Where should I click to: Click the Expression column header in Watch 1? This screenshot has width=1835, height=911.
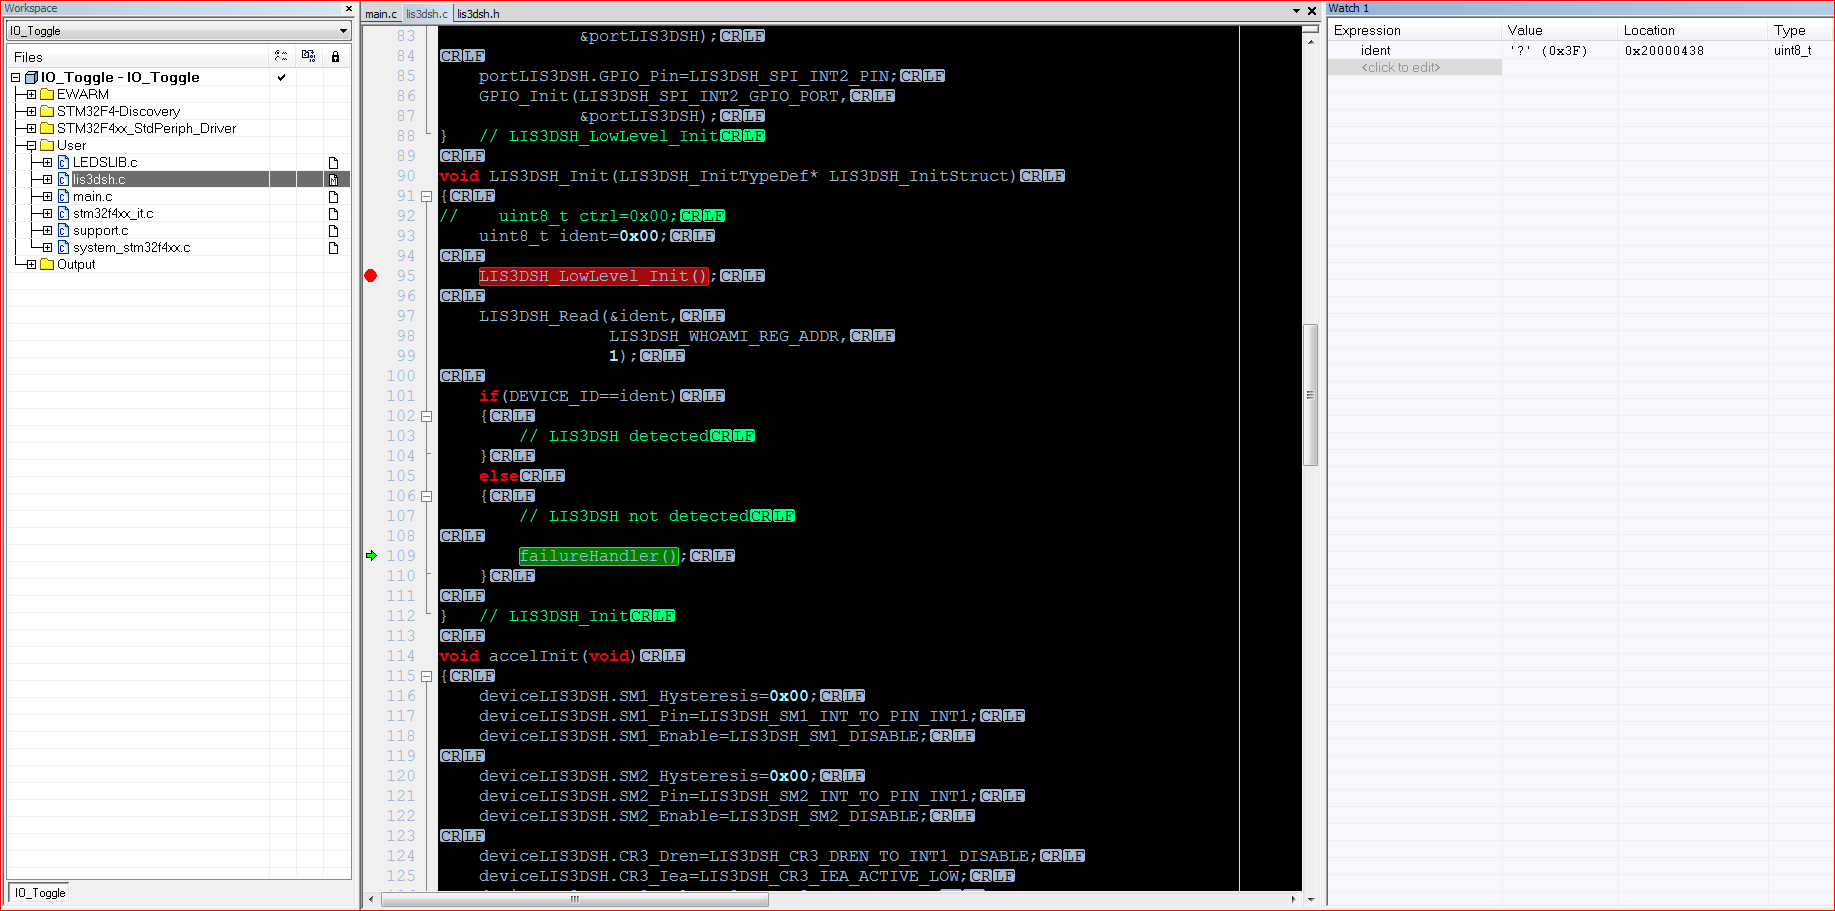pos(1414,31)
